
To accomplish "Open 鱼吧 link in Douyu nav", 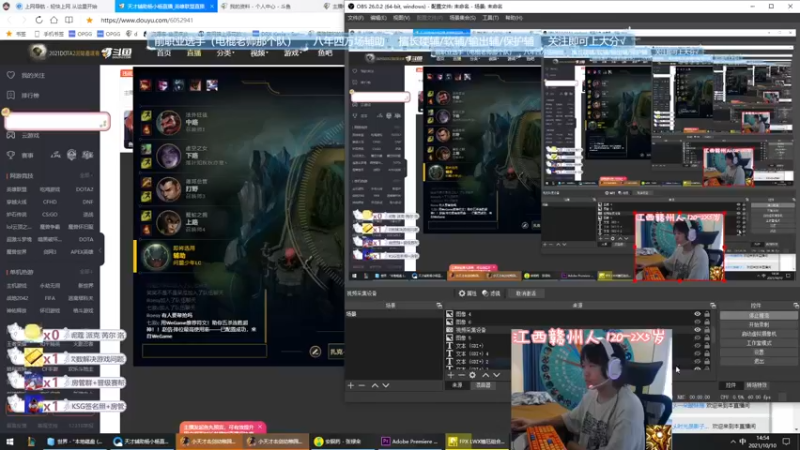I will (325, 53).
